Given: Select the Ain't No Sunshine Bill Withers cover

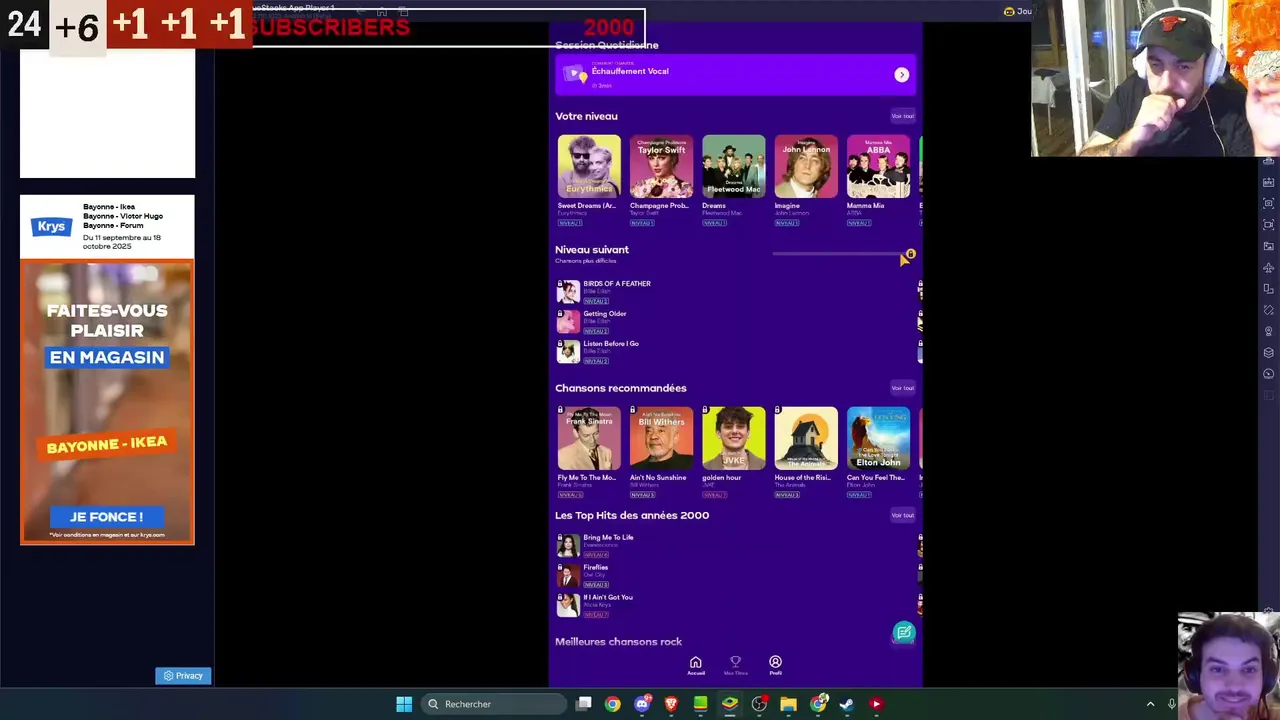Looking at the screenshot, I should pyautogui.click(x=661, y=438).
